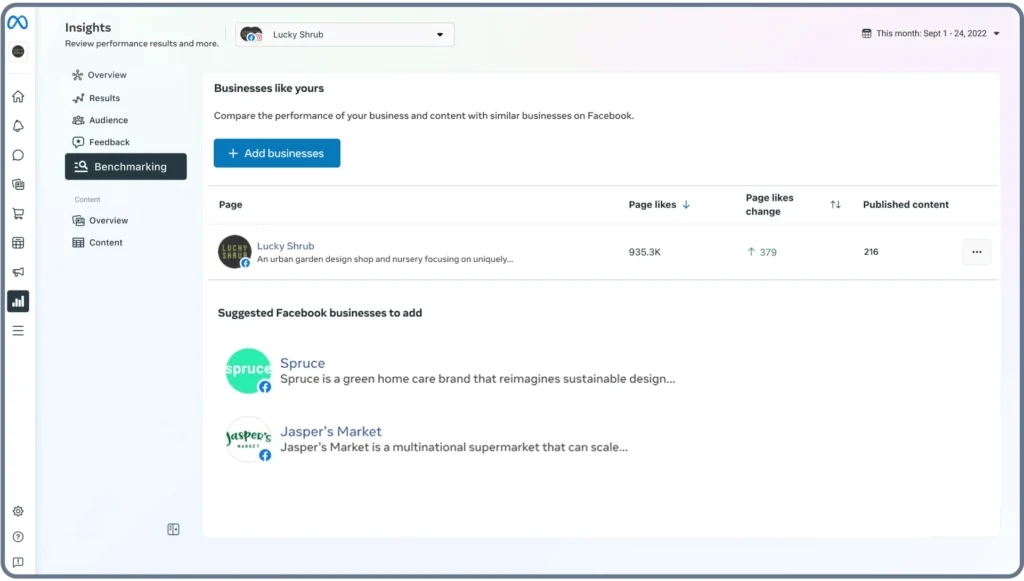
Task: Click the Insights page title
Action: [88, 27]
